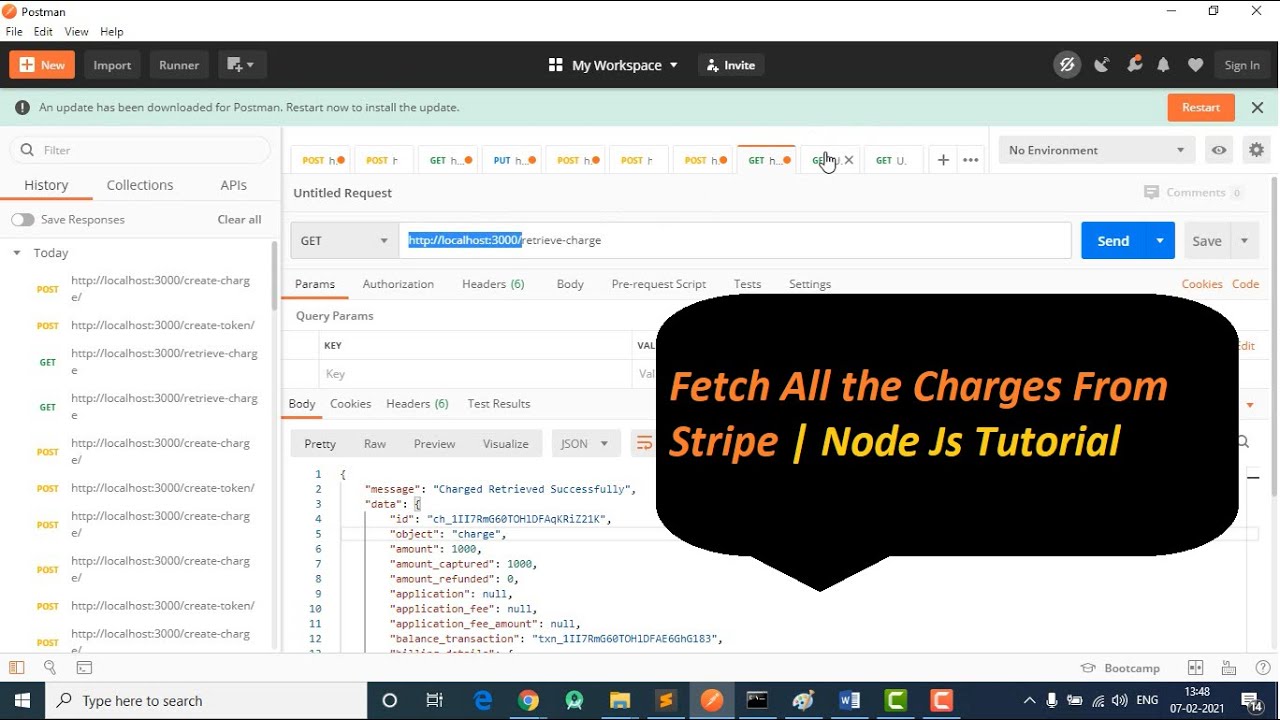
Task: Open Word from the Windows taskbar
Action: pyautogui.click(x=850, y=700)
